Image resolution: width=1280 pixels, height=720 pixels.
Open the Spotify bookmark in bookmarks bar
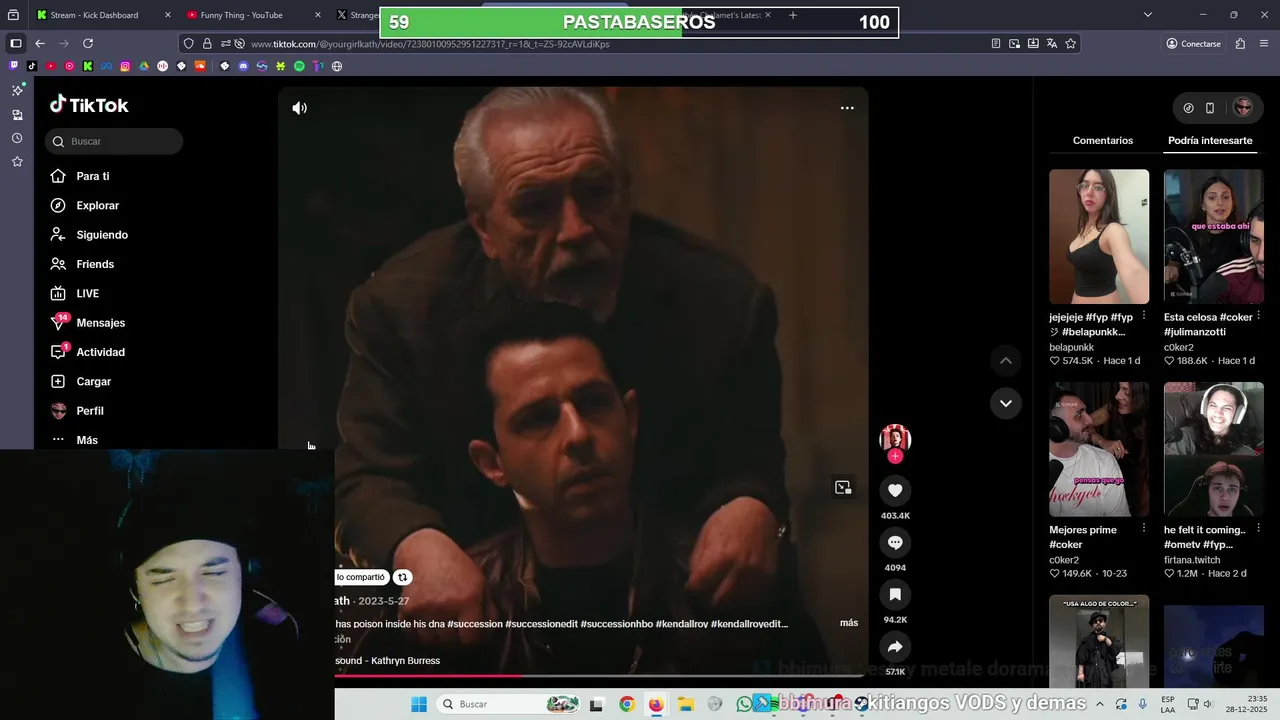[299, 66]
